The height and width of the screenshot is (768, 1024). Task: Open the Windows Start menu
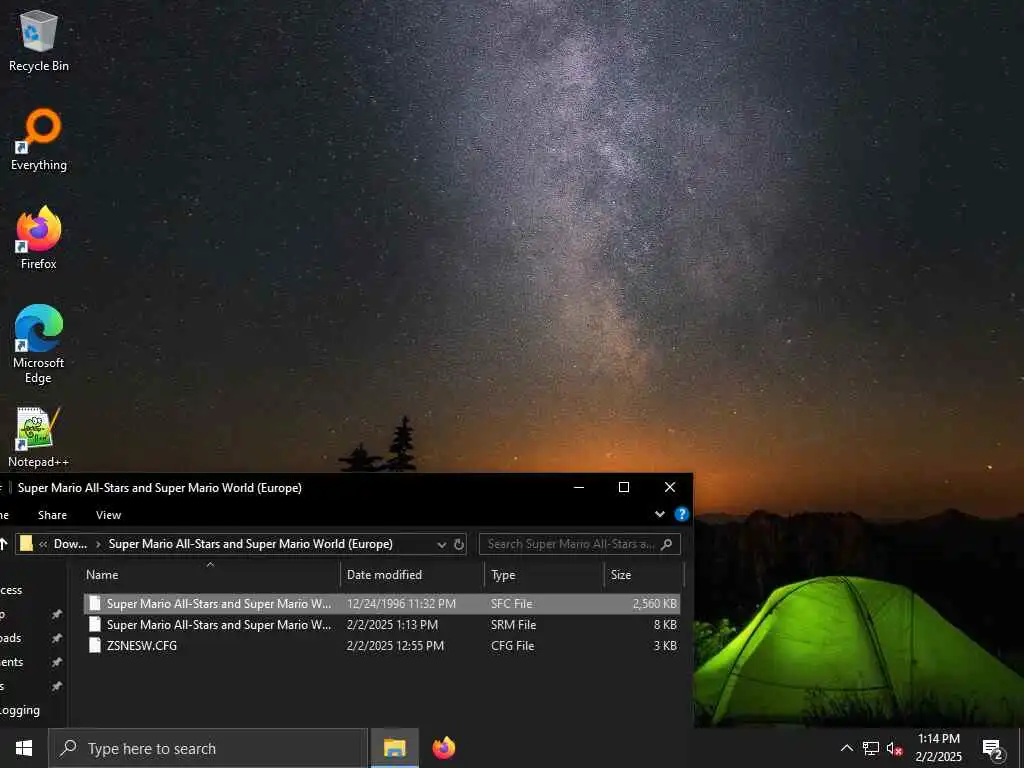[x=24, y=748]
